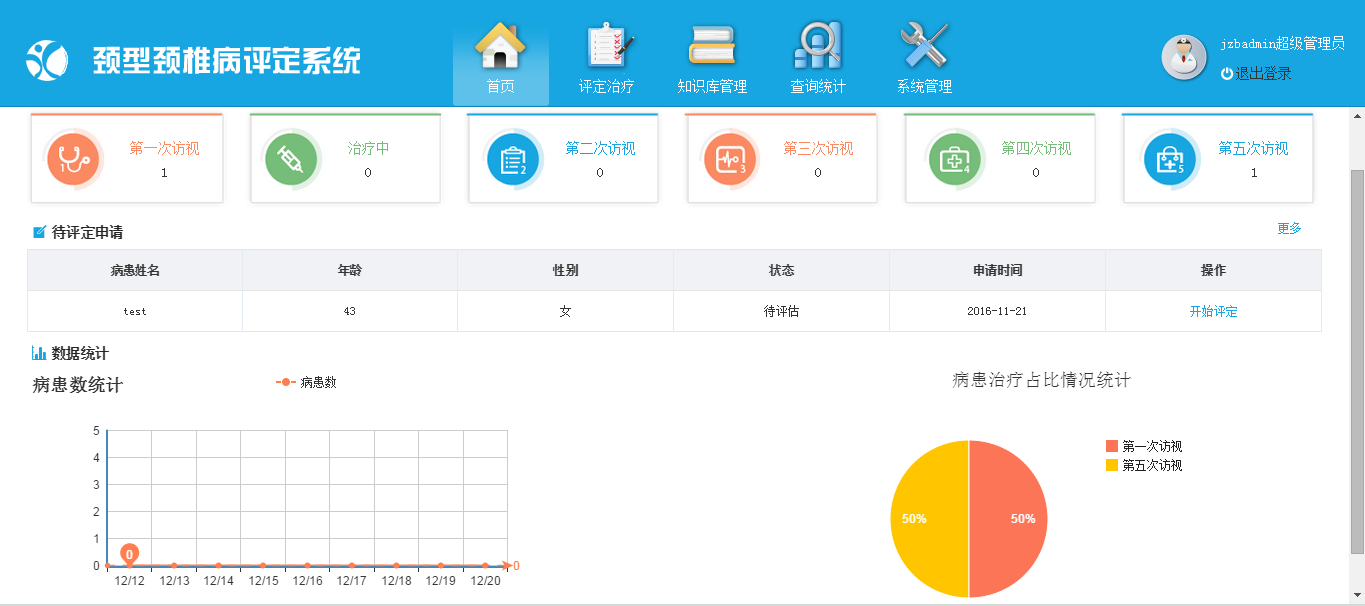1365x606 pixels.
Task: Toggle 第一次访视 pie legend entry
Action: tap(1144, 446)
